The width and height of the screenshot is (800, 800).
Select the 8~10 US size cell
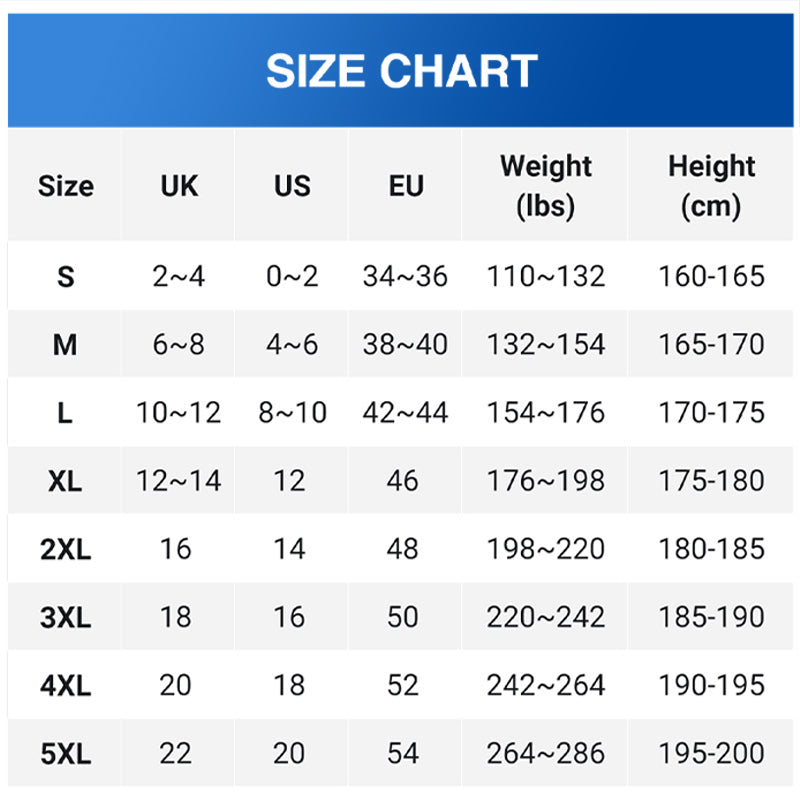click(292, 412)
